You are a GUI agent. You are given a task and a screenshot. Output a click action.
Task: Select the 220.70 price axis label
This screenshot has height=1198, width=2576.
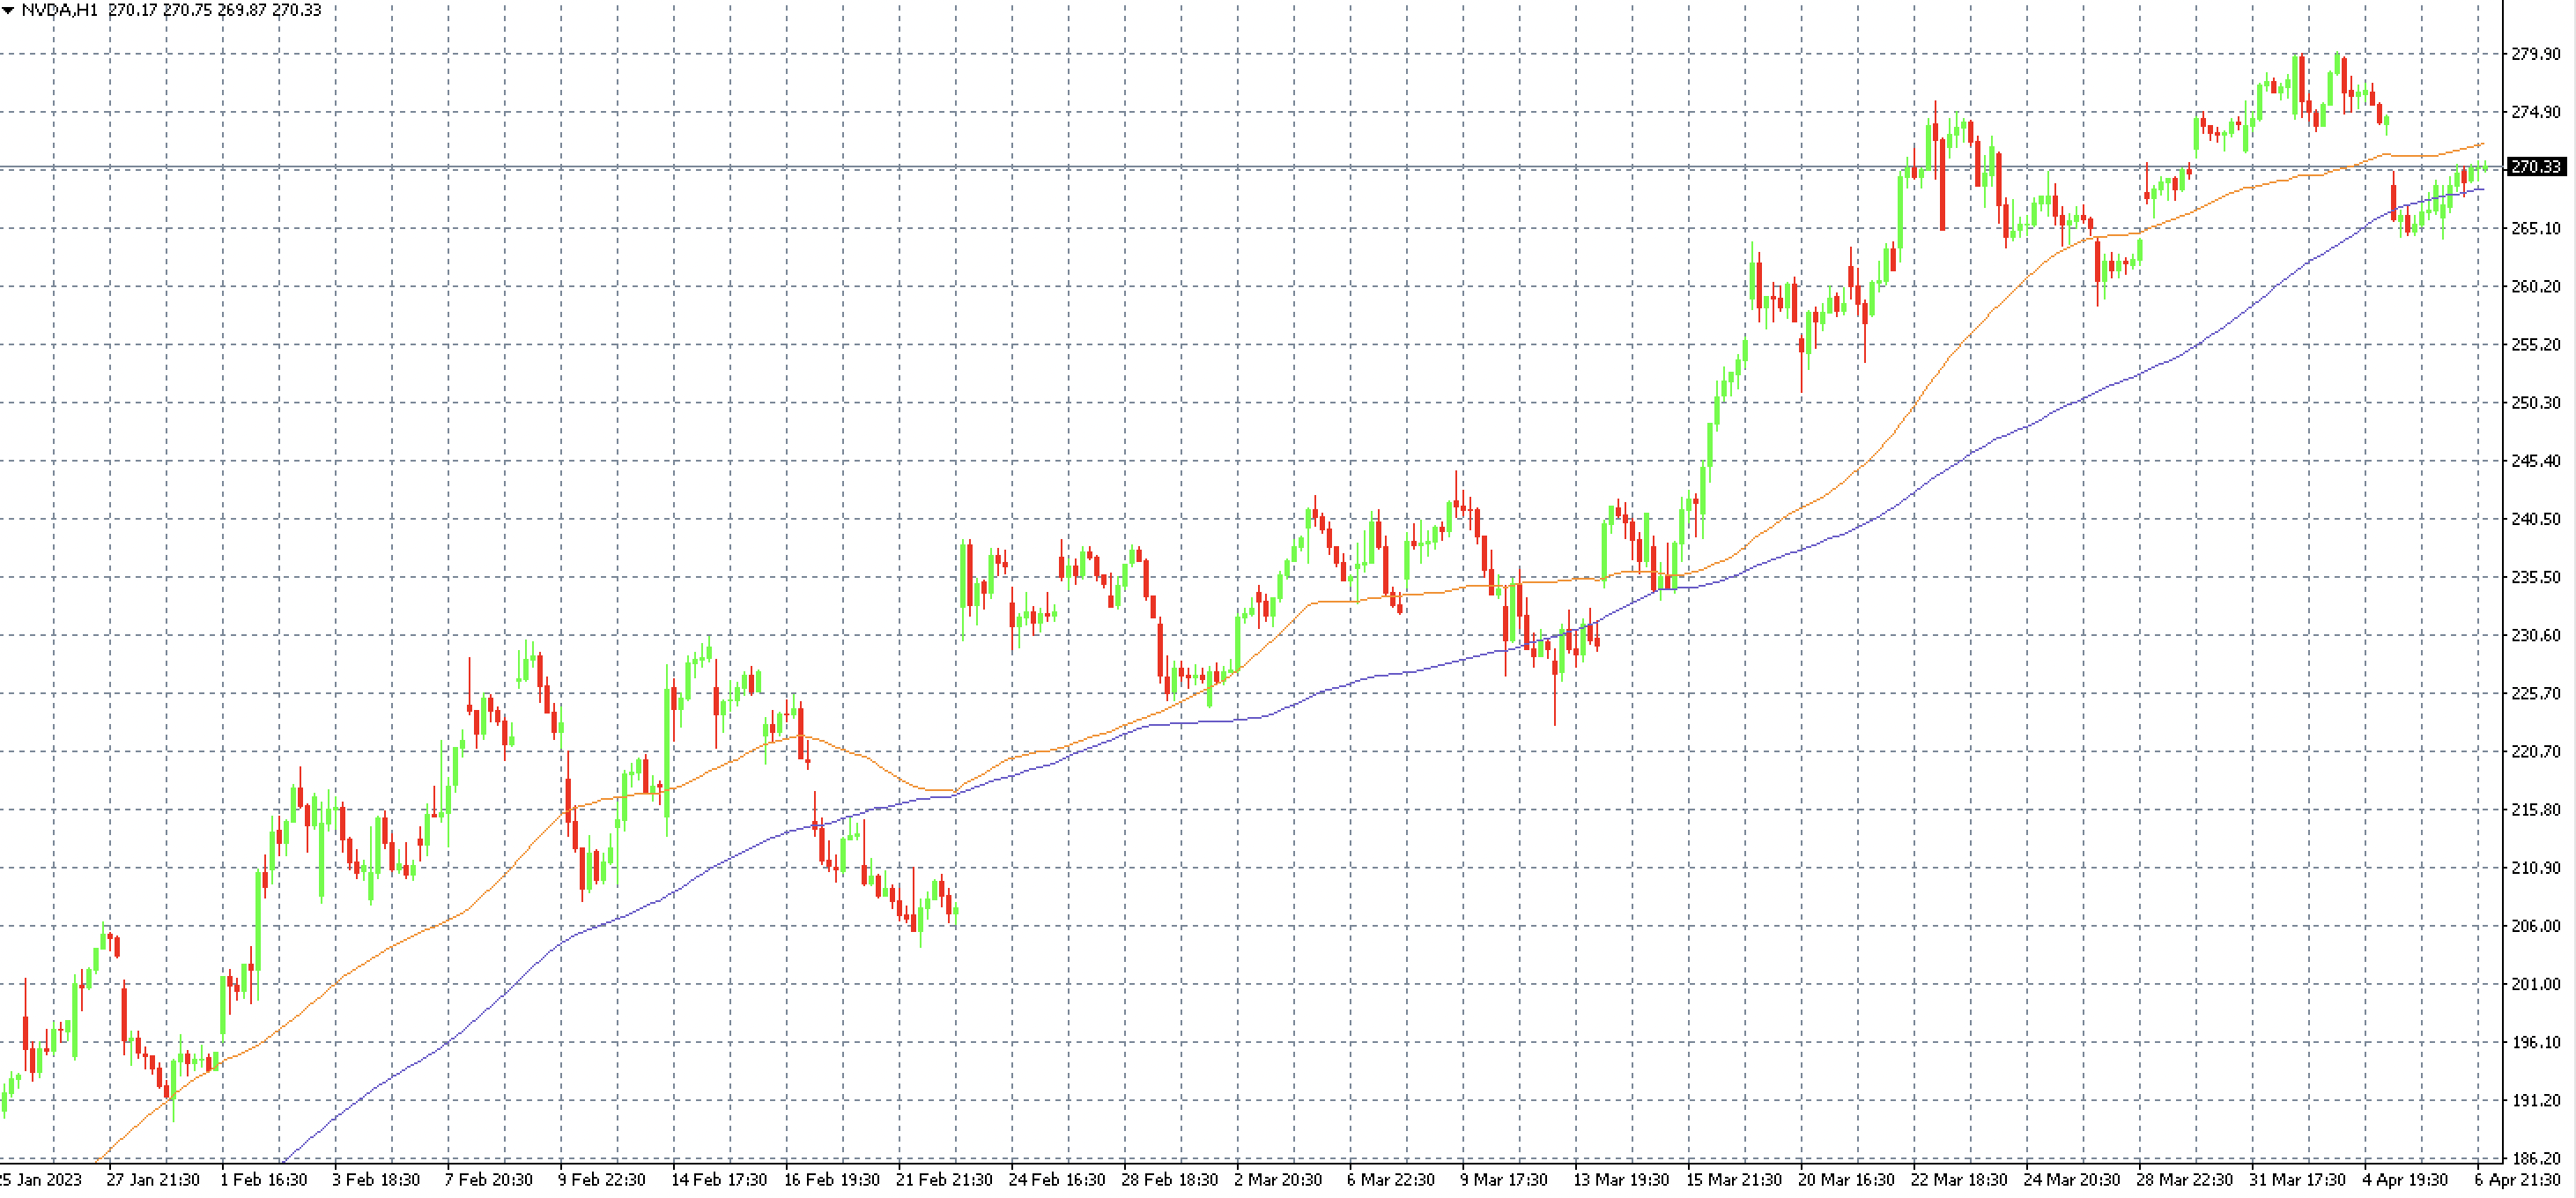[x=2536, y=751]
